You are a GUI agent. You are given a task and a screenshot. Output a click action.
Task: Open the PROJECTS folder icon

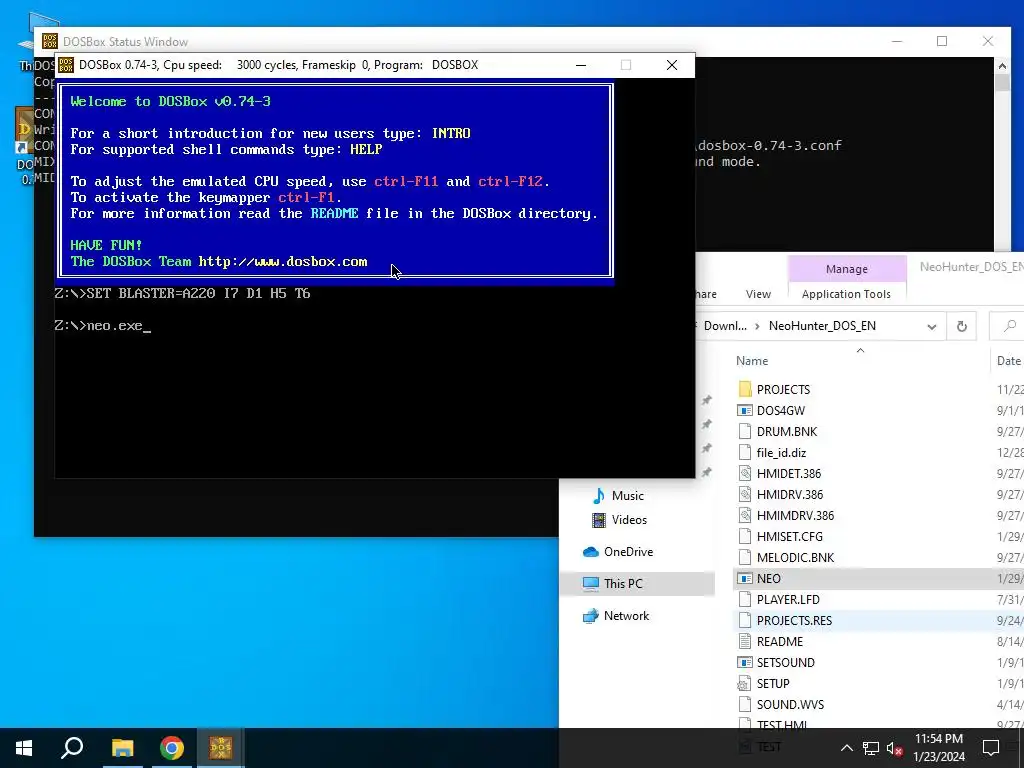tap(744, 389)
